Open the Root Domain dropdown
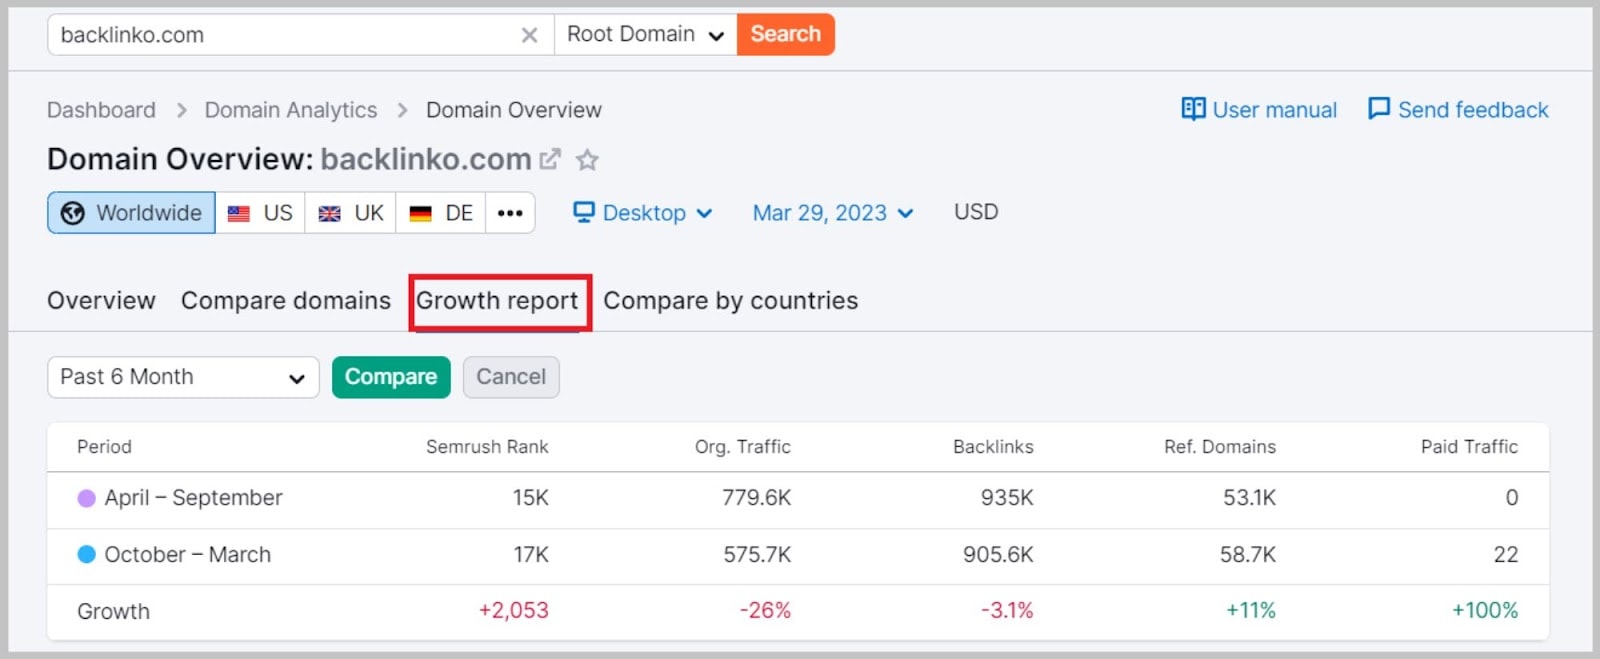Image resolution: width=1600 pixels, height=659 pixels. click(645, 35)
